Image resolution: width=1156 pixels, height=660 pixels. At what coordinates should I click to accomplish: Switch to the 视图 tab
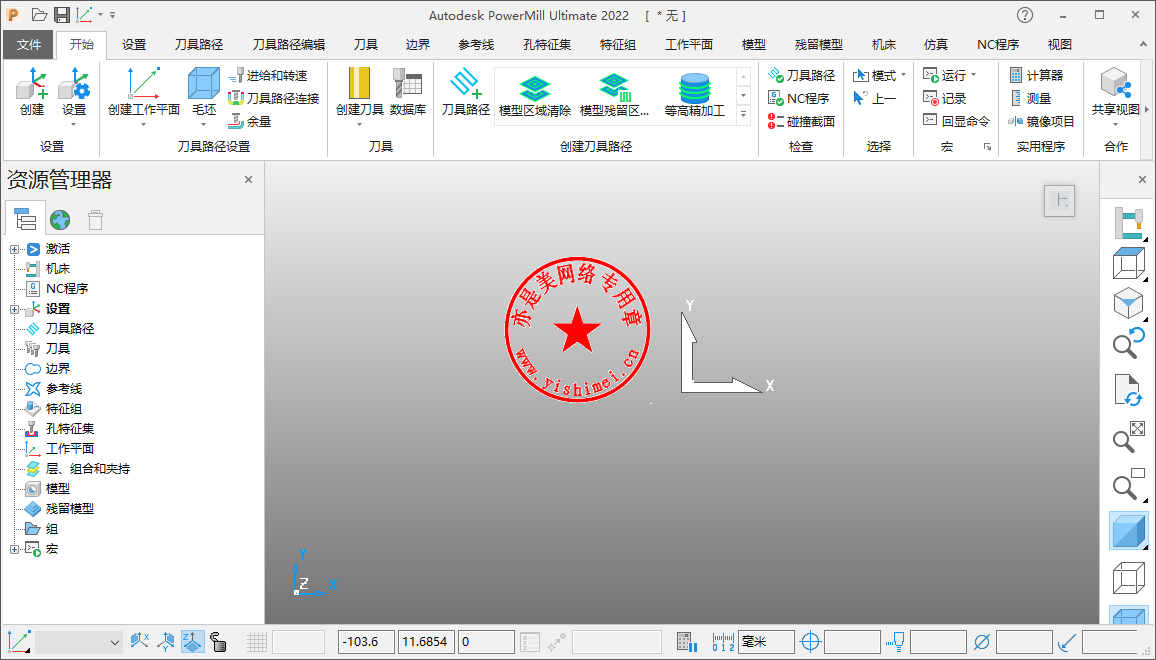tap(1059, 44)
